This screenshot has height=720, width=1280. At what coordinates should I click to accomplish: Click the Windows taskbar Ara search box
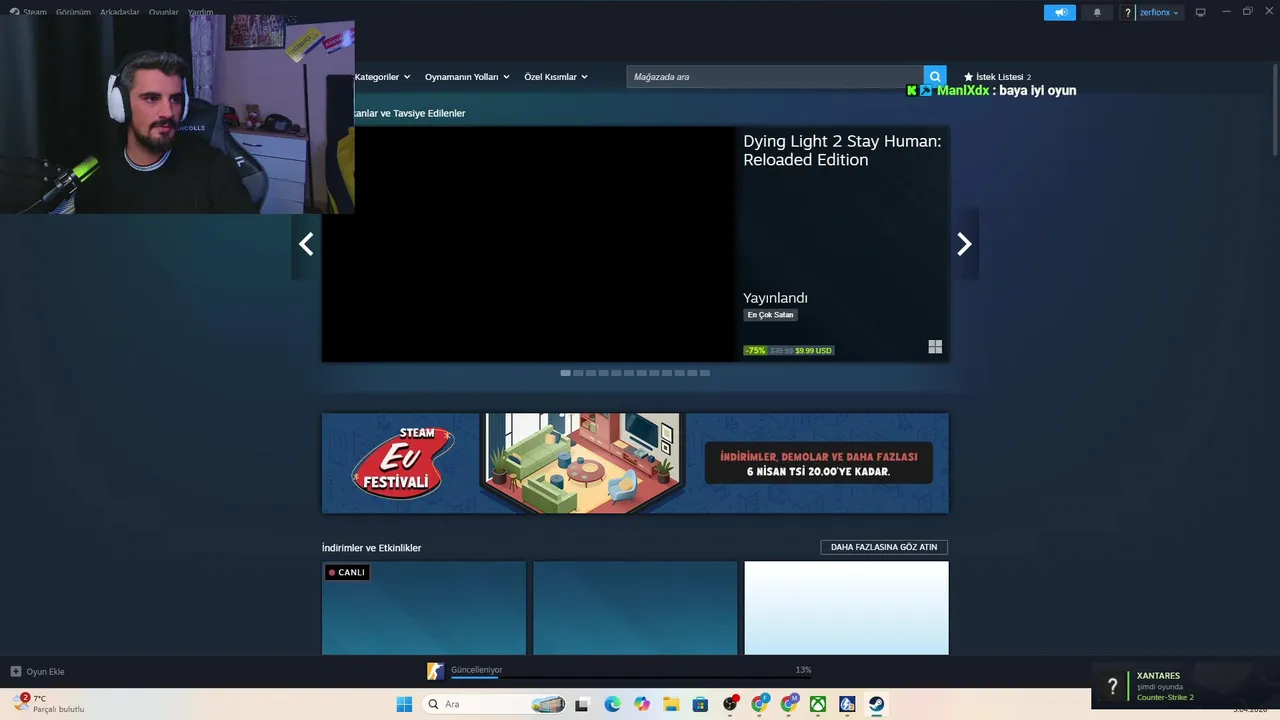[x=495, y=704]
